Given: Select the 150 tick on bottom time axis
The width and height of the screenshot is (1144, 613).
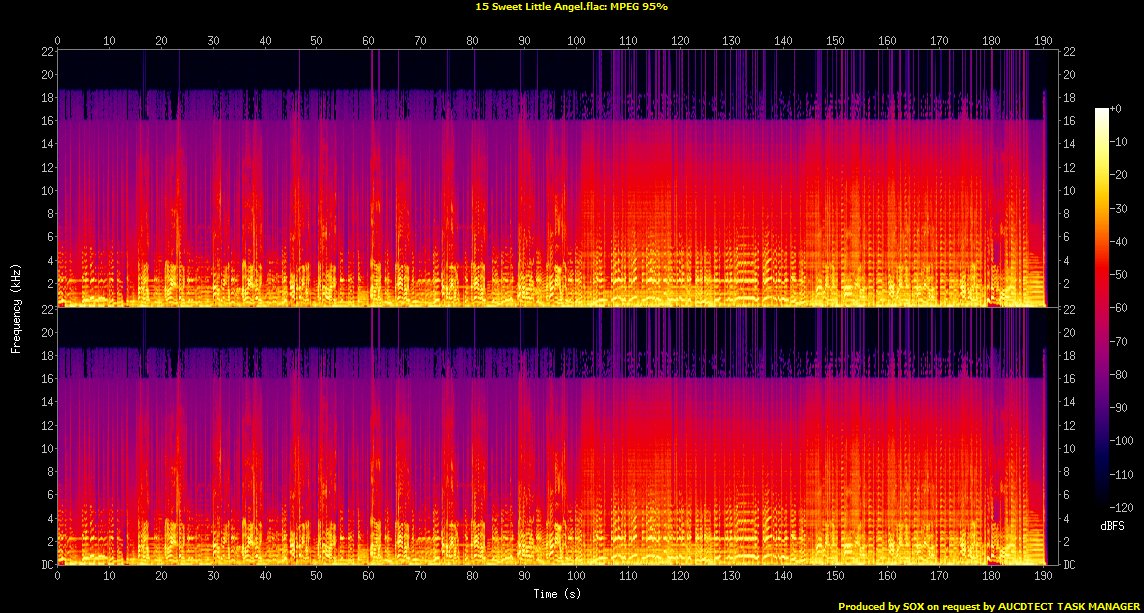Looking at the screenshot, I should (835, 576).
